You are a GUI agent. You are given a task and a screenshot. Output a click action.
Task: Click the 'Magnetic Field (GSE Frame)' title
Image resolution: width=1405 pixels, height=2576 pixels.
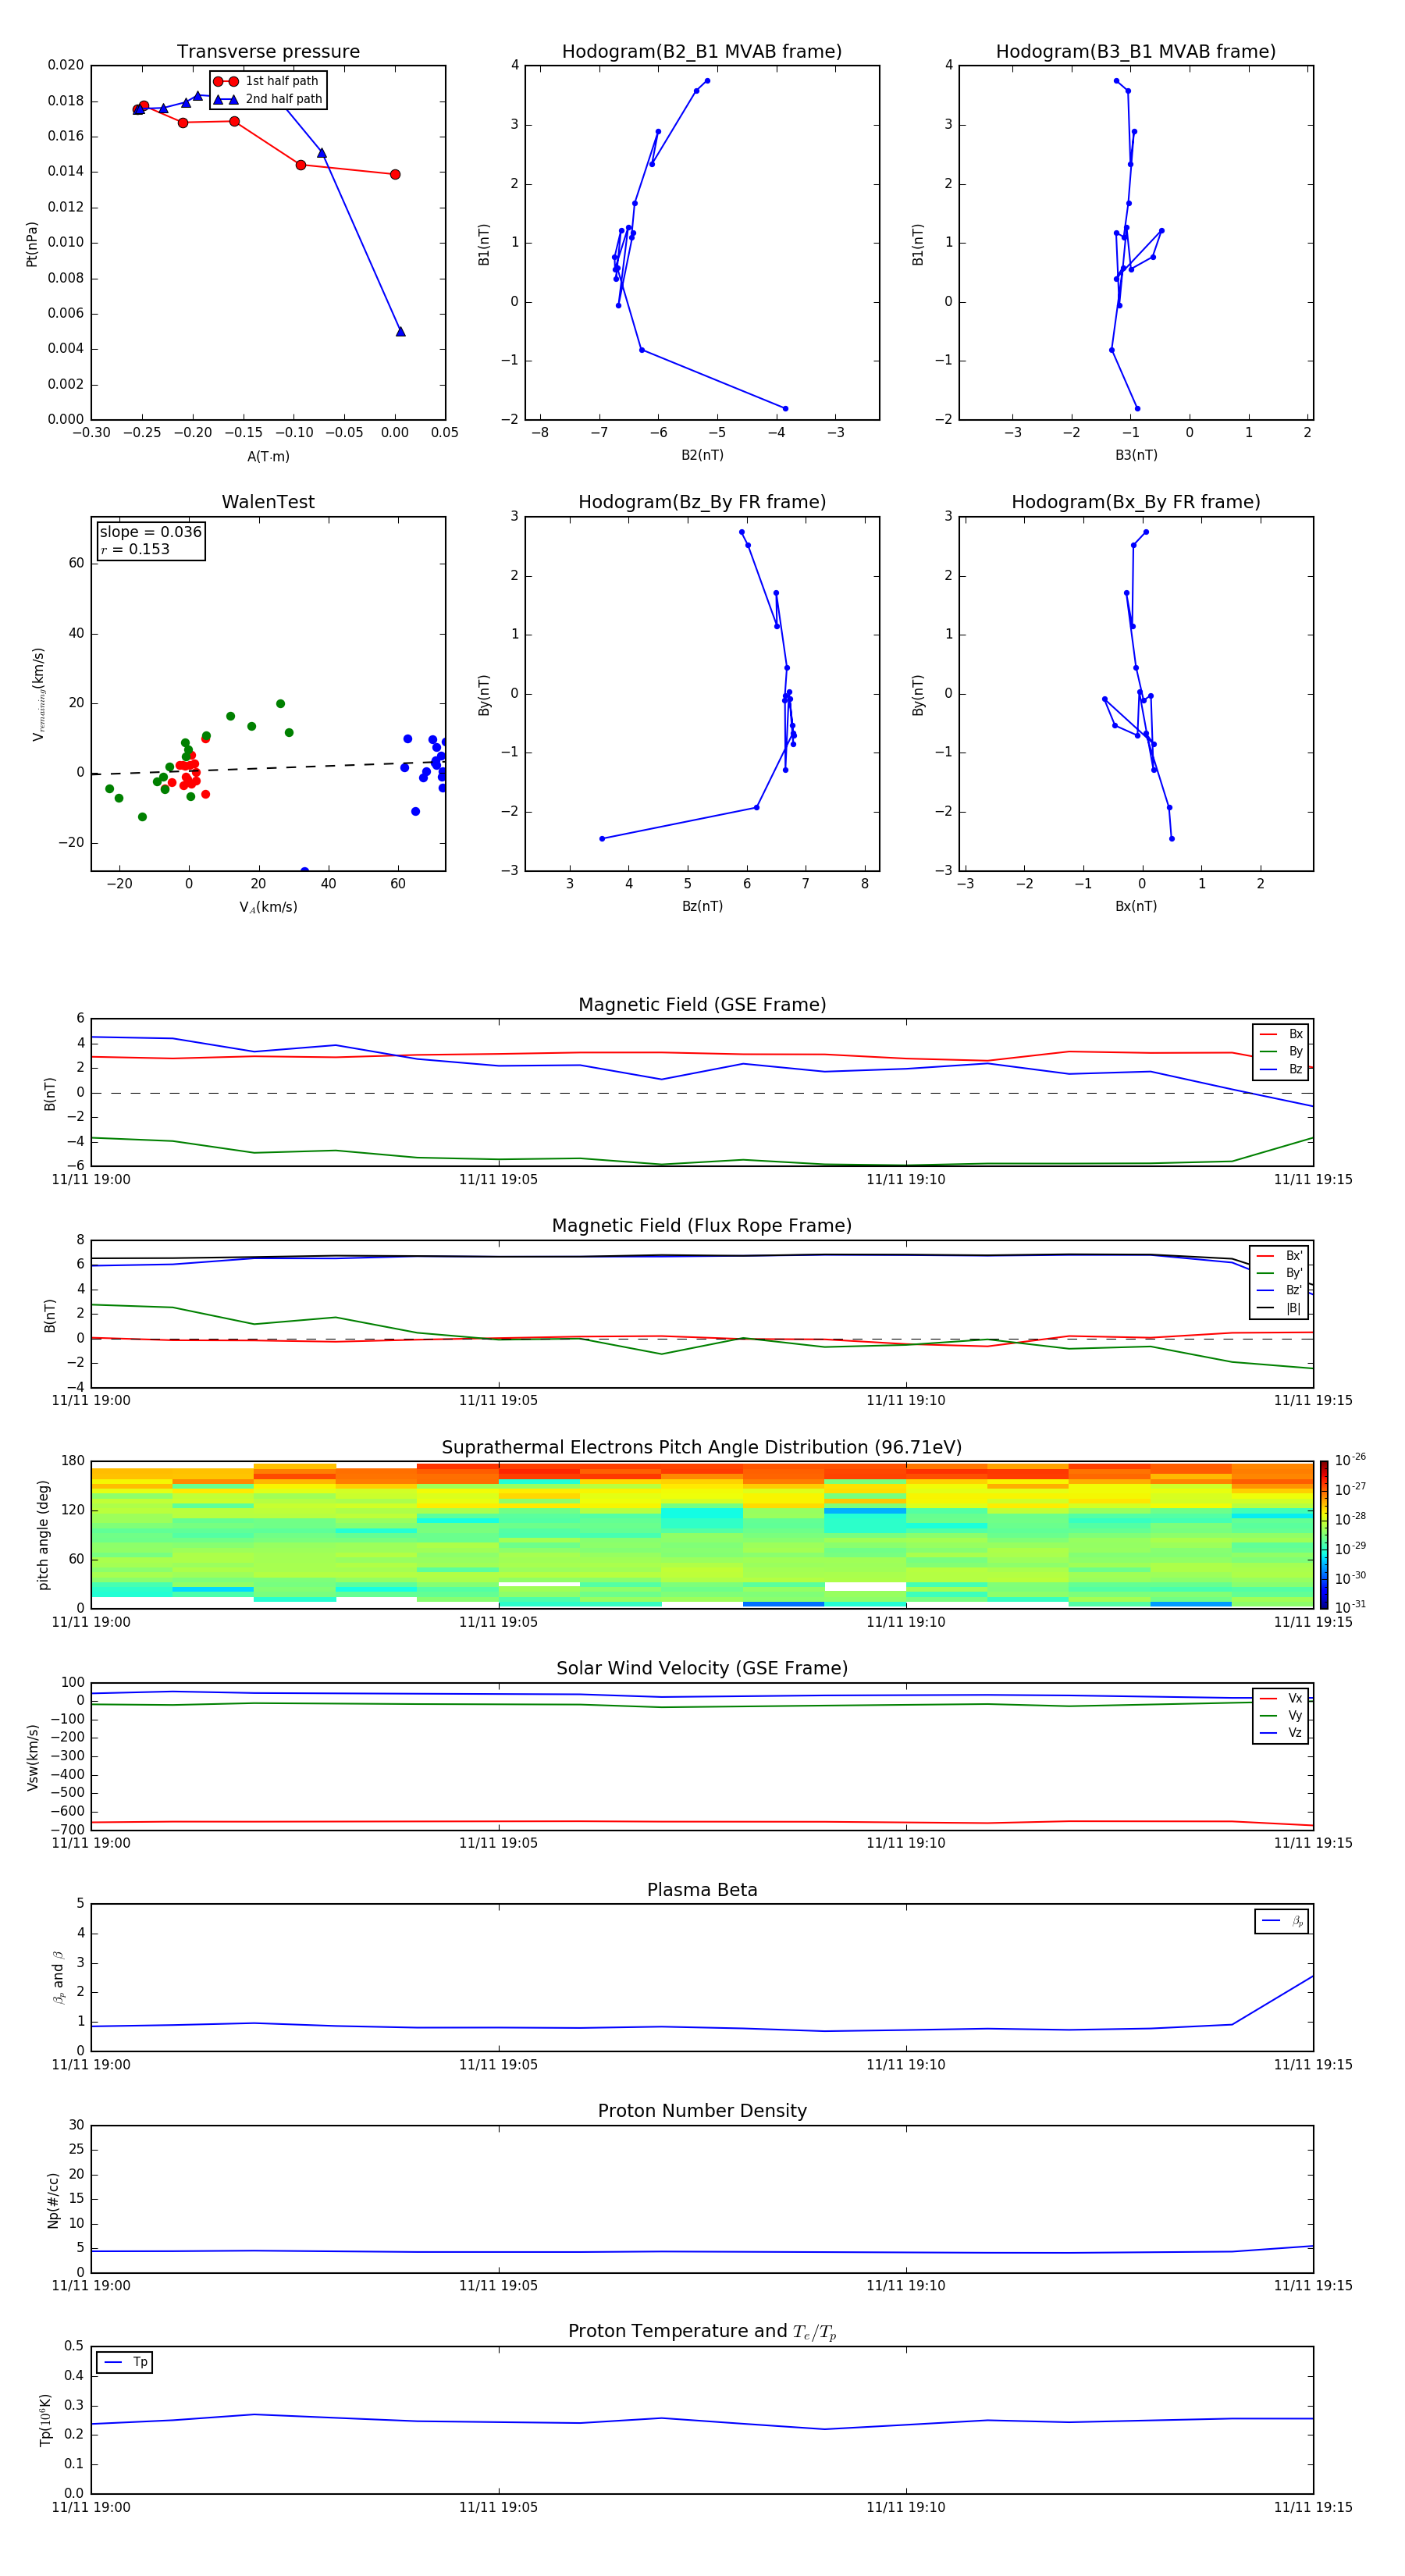coord(702,1005)
